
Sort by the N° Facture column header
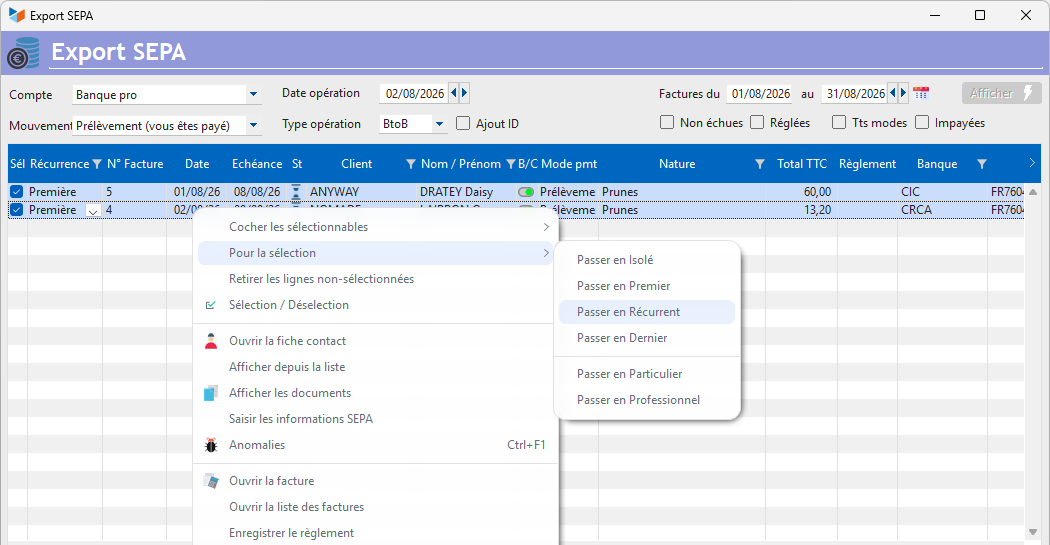(x=135, y=164)
